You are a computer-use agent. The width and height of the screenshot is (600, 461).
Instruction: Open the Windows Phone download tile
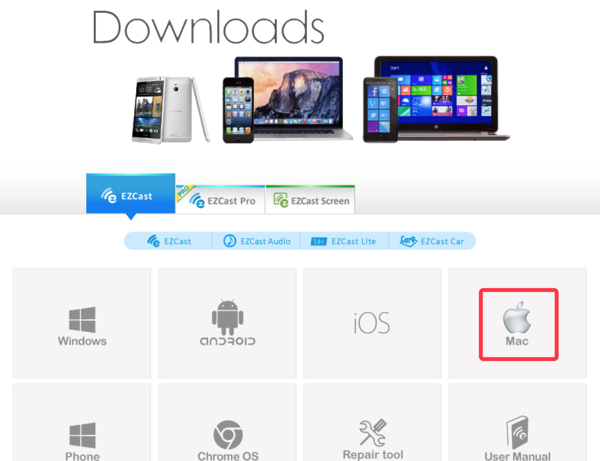pos(82,422)
